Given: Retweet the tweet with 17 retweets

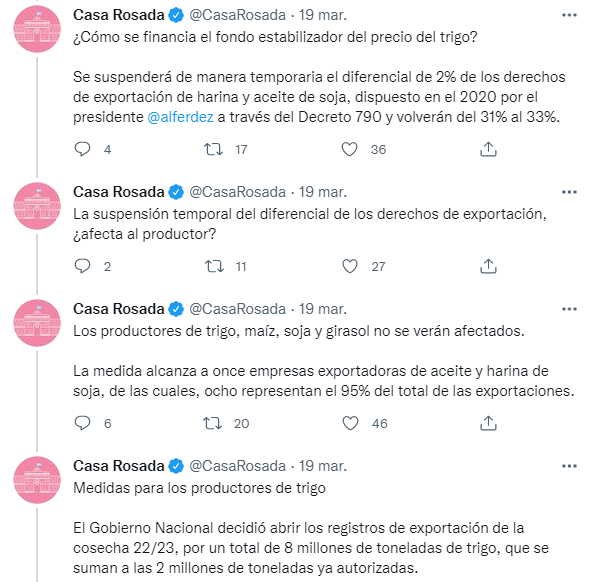Looking at the screenshot, I should click(214, 149).
